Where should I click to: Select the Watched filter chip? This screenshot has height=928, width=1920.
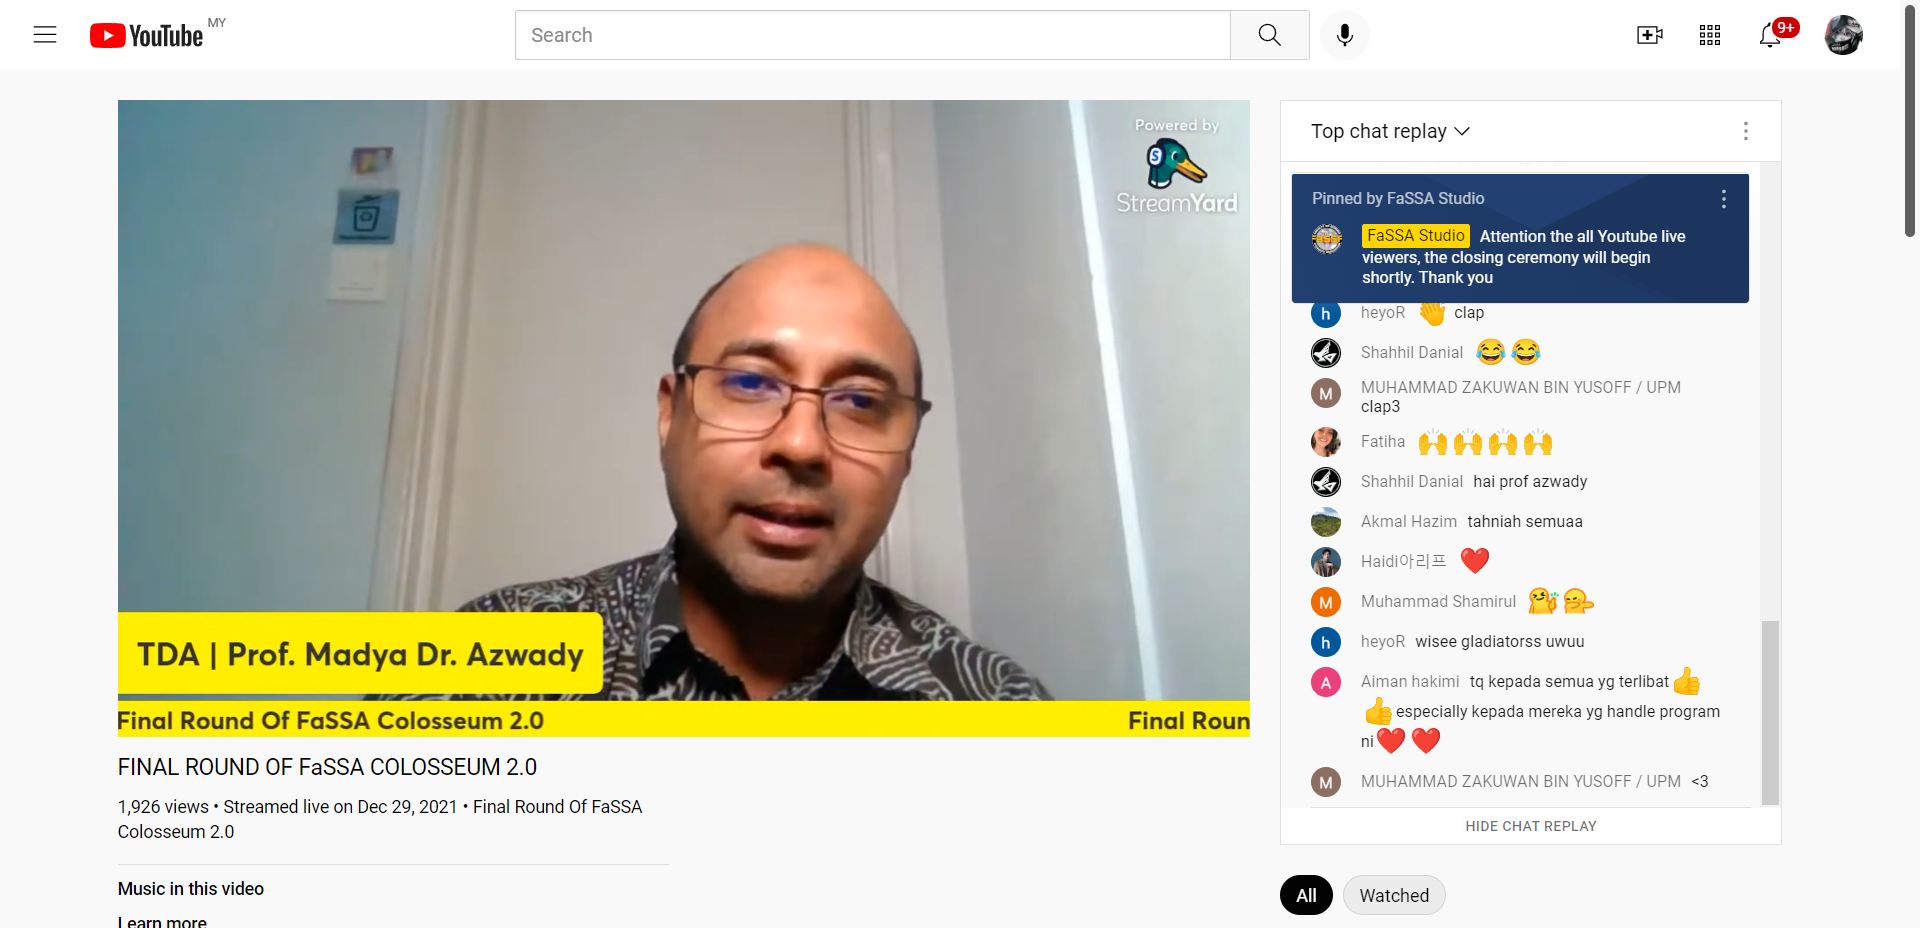(x=1394, y=895)
